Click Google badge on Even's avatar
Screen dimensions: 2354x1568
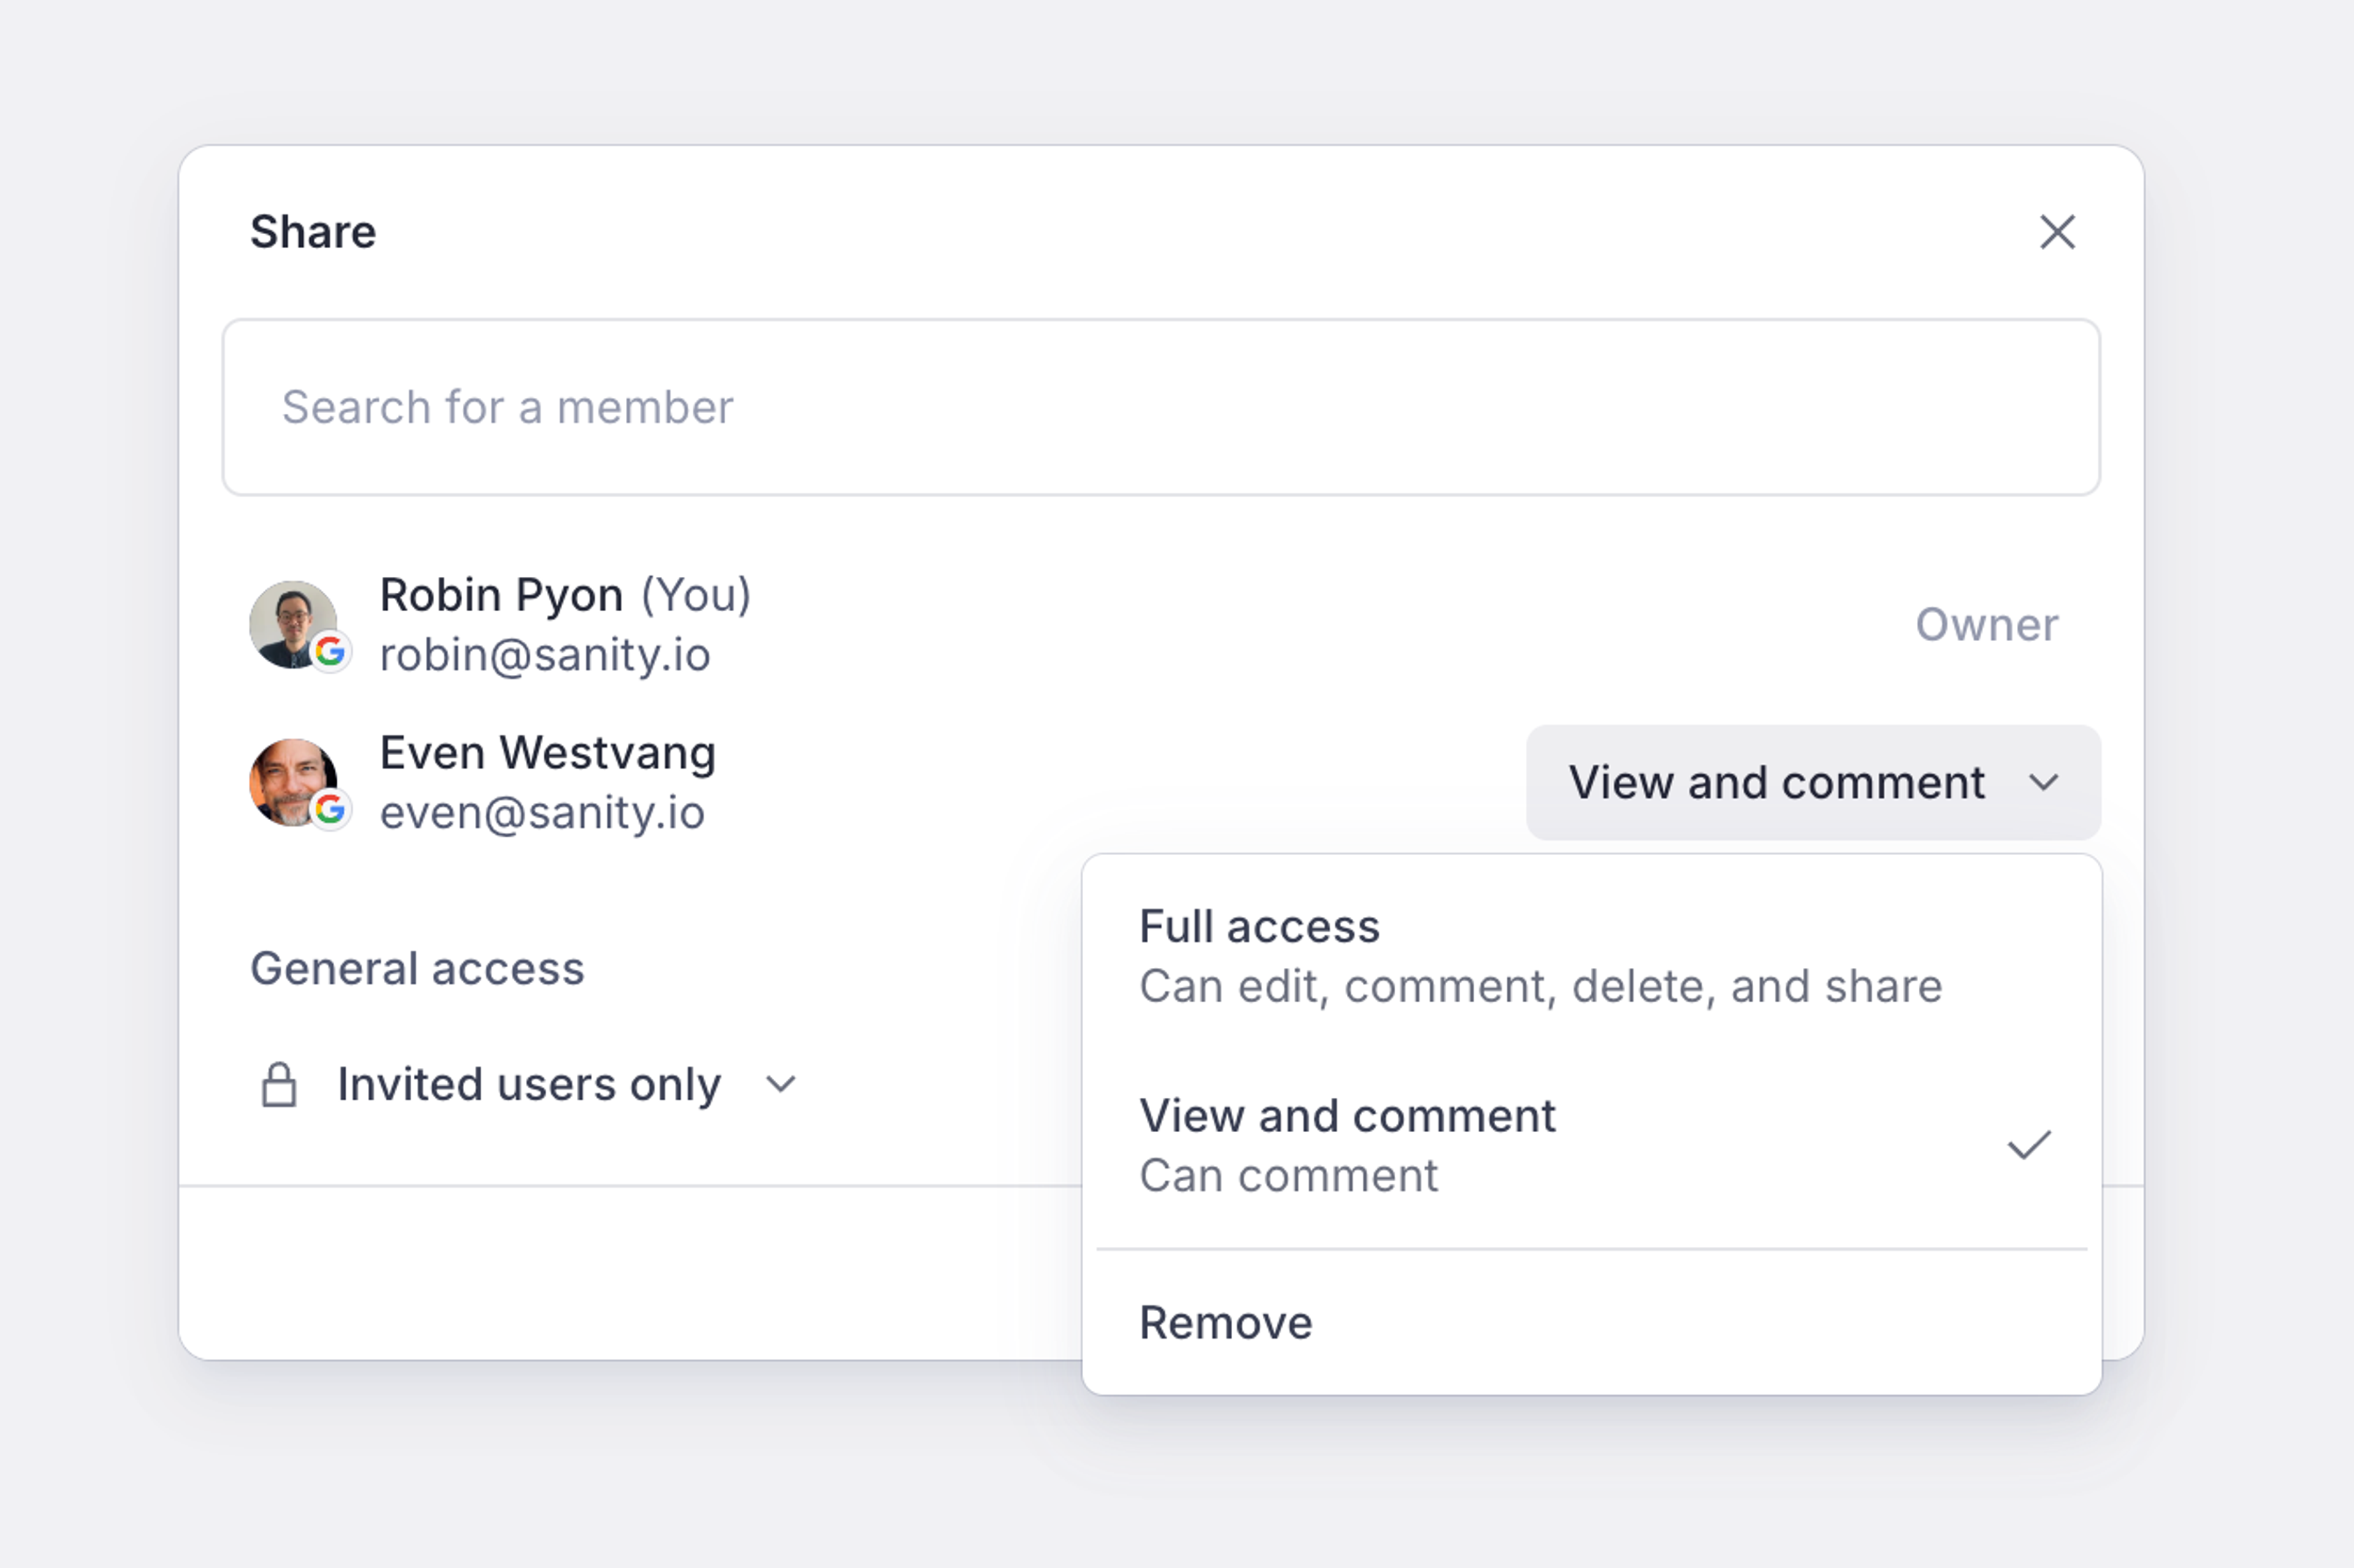pyautogui.click(x=330, y=809)
